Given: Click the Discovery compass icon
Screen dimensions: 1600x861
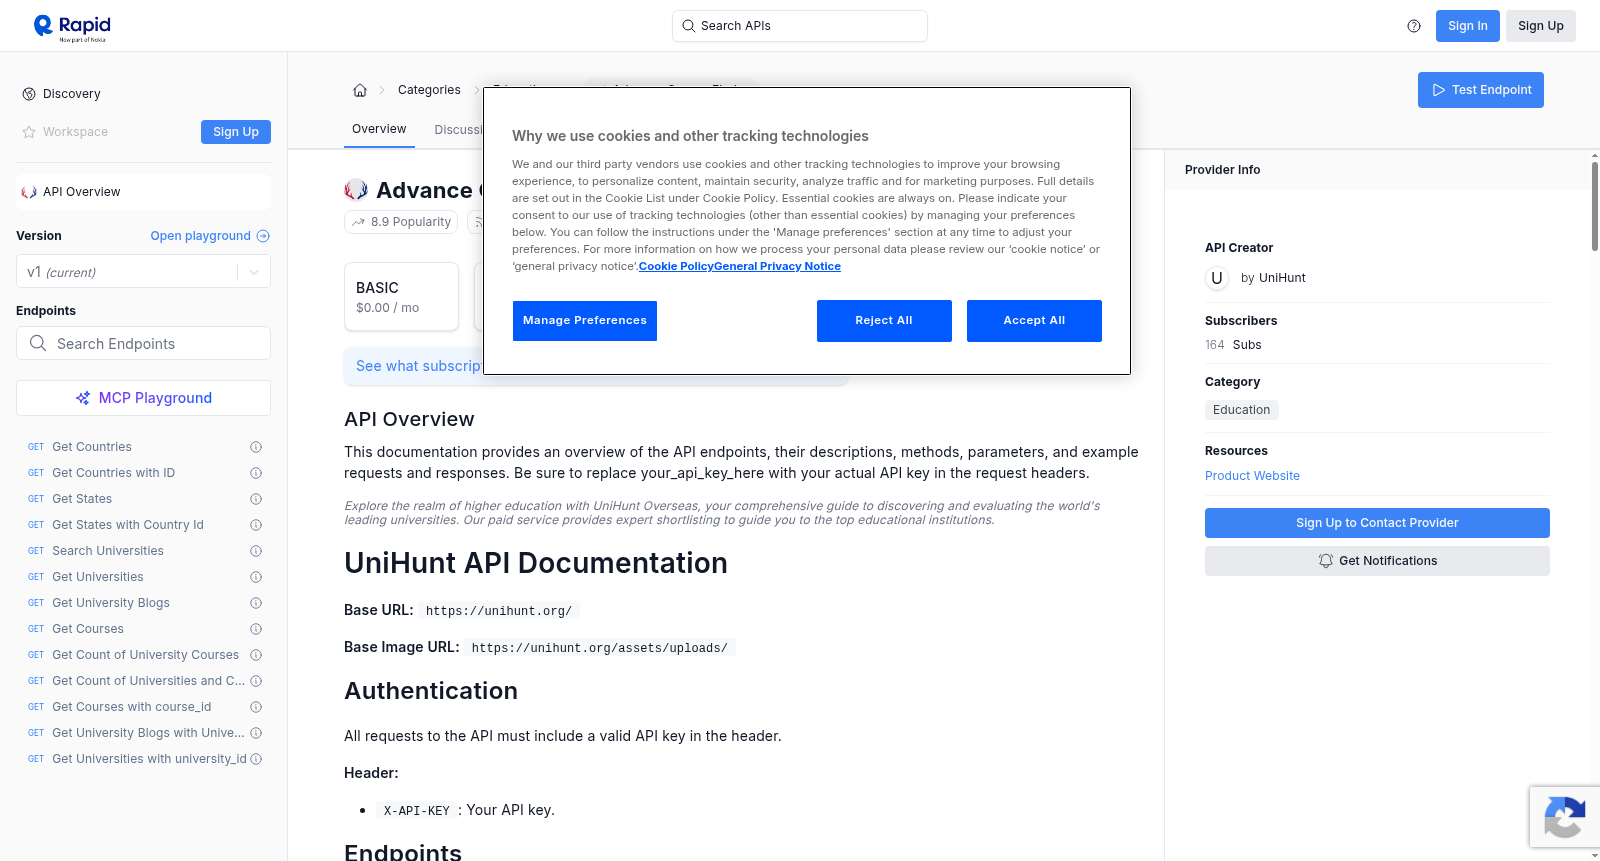Looking at the screenshot, I should click(x=29, y=94).
